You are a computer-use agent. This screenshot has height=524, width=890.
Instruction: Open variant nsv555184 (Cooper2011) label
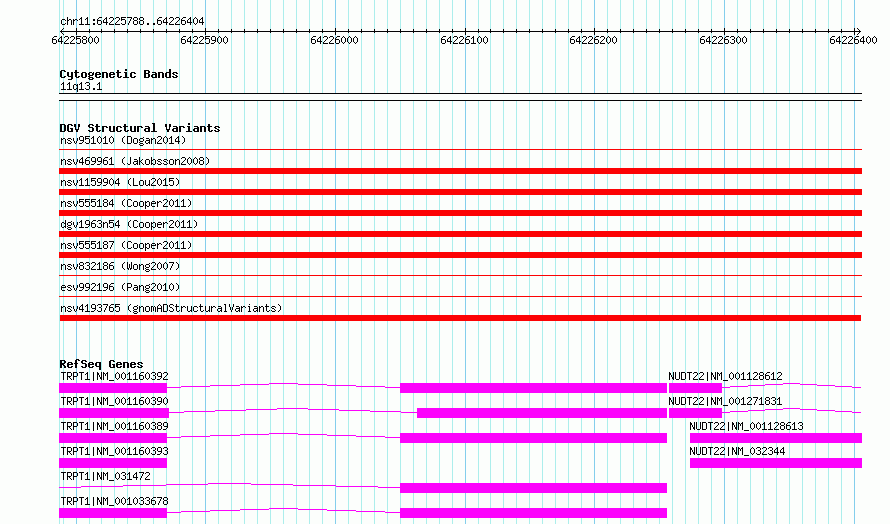click(x=126, y=203)
